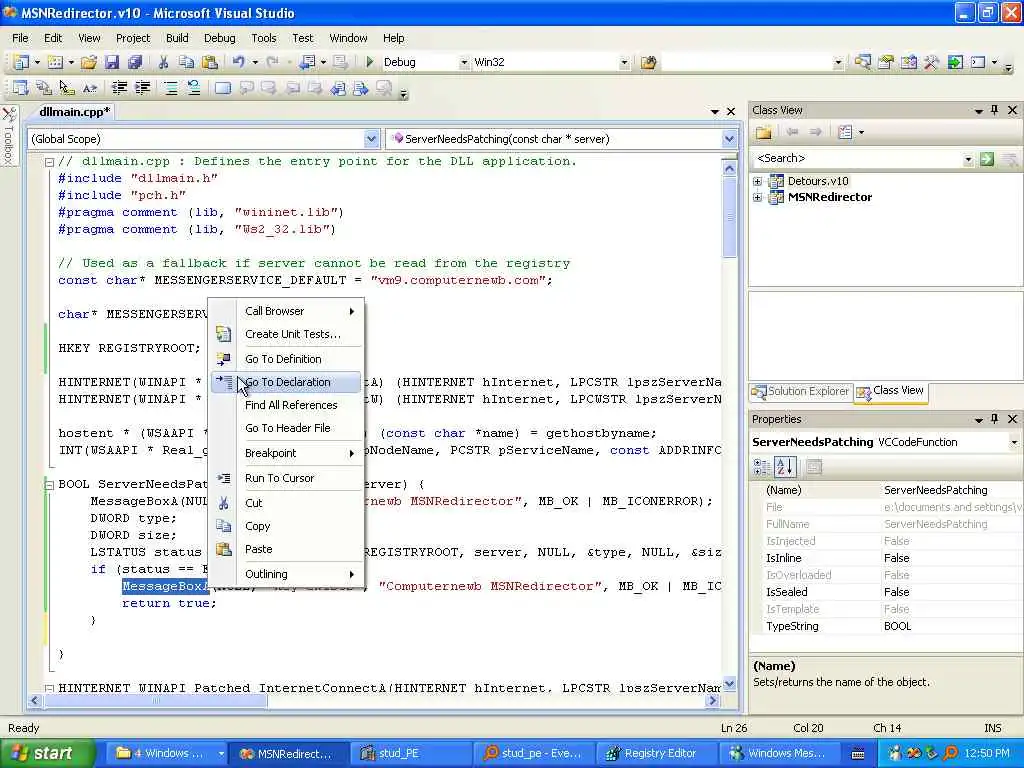The image size is (1024, 768).
Task: Open the Object Browser toolbar icon
Action: coord(908,62)
